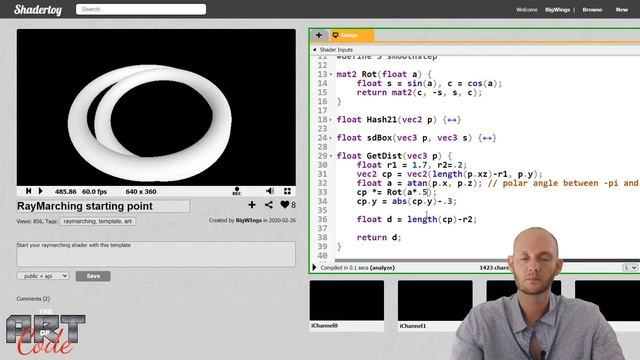Unfold sdBox body via the arrow marker
This screenshot has height=360, width=640.
(487, 138)
